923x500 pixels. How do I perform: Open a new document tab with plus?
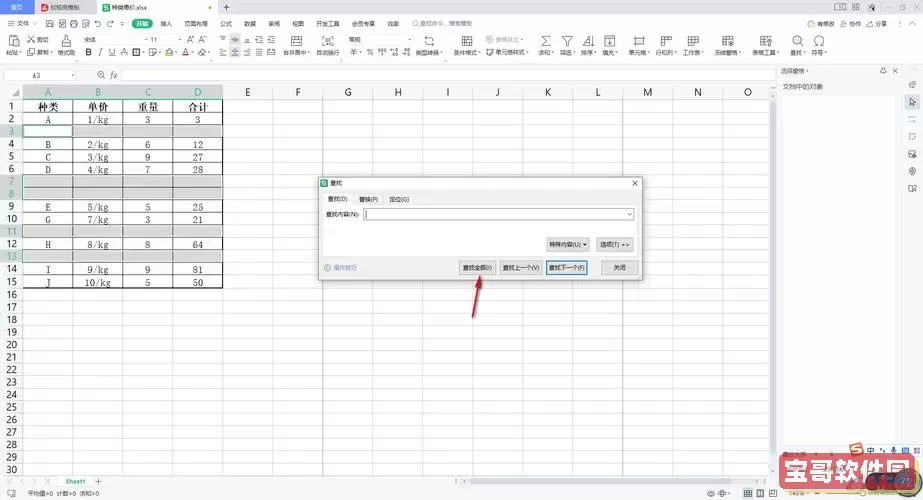coord(226,7)
